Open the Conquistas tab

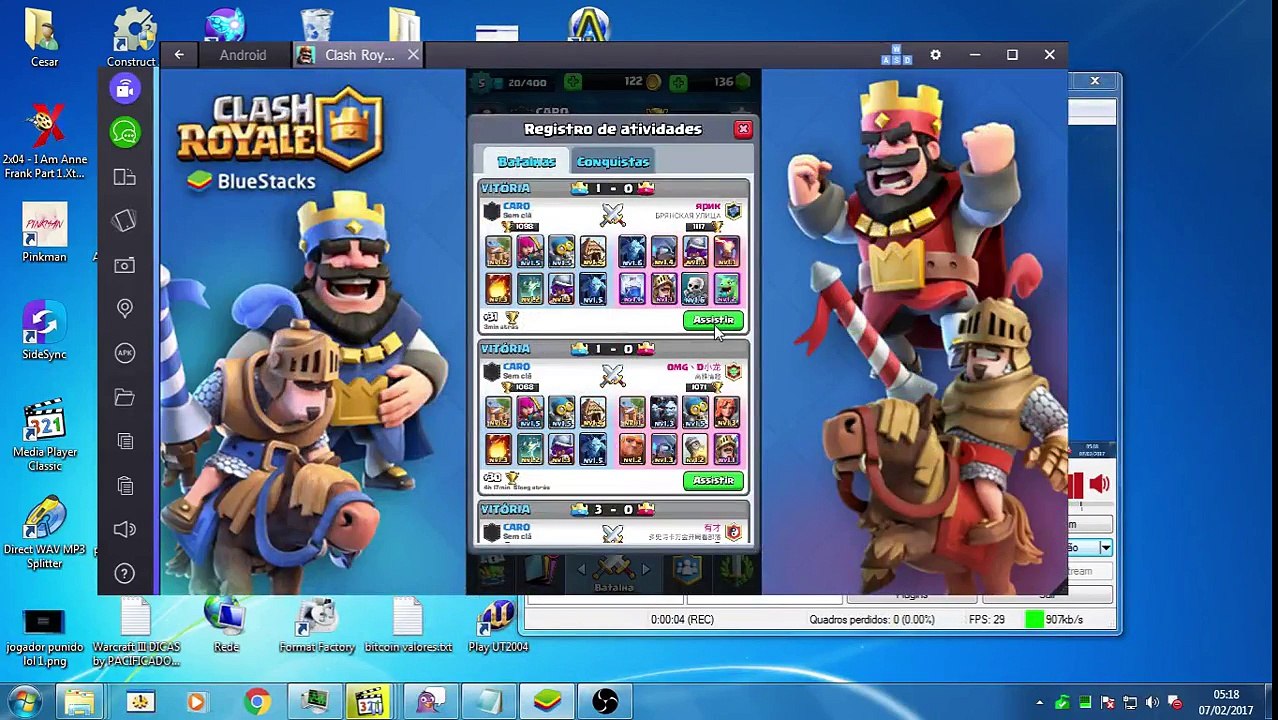[613, 161]
